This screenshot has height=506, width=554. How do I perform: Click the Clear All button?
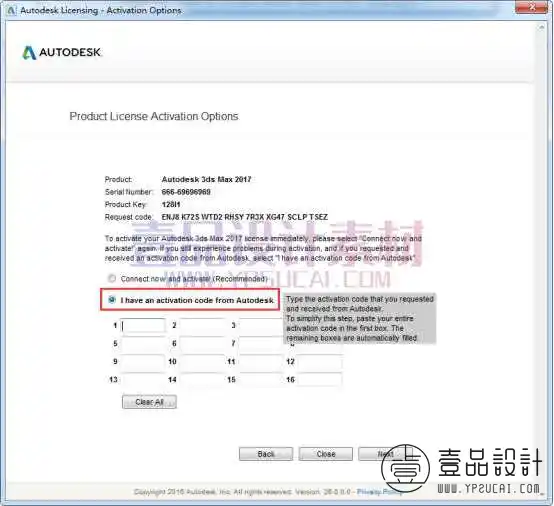(x=149, y=402)
